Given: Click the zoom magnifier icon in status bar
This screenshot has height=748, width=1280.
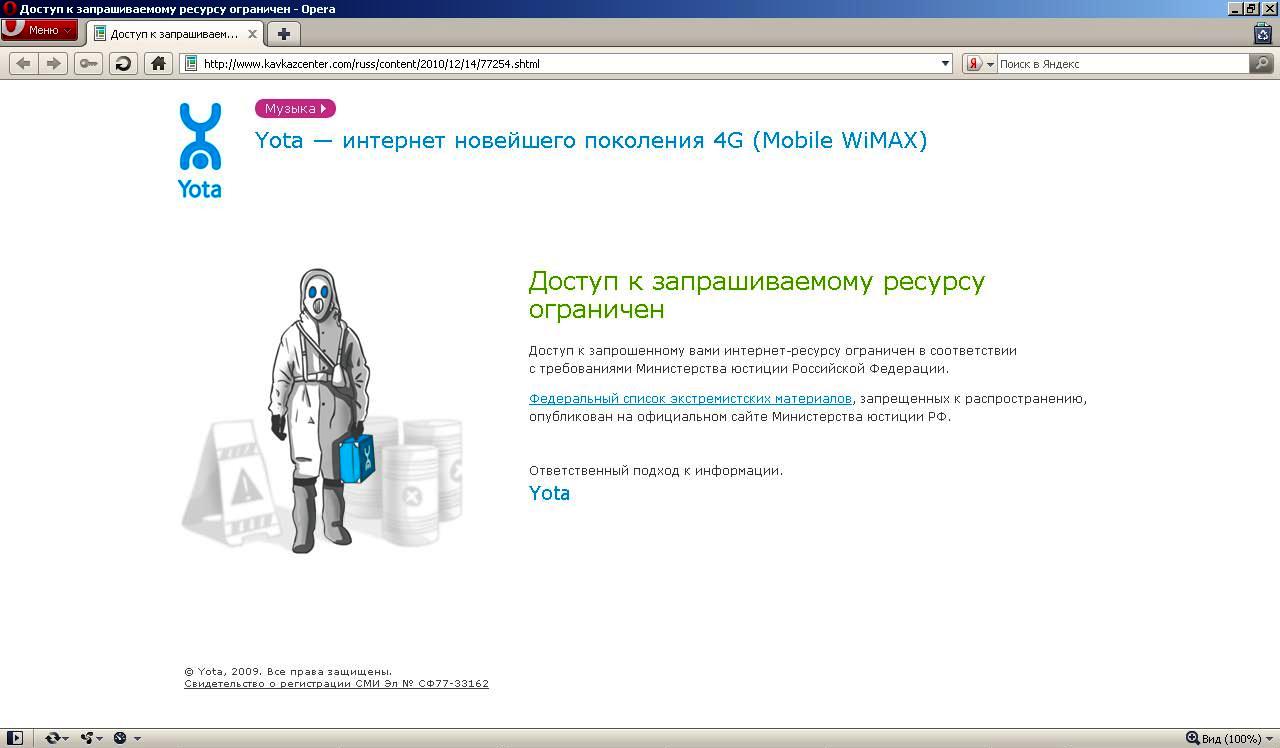Looking at the screenshot, I should 1192,738.
